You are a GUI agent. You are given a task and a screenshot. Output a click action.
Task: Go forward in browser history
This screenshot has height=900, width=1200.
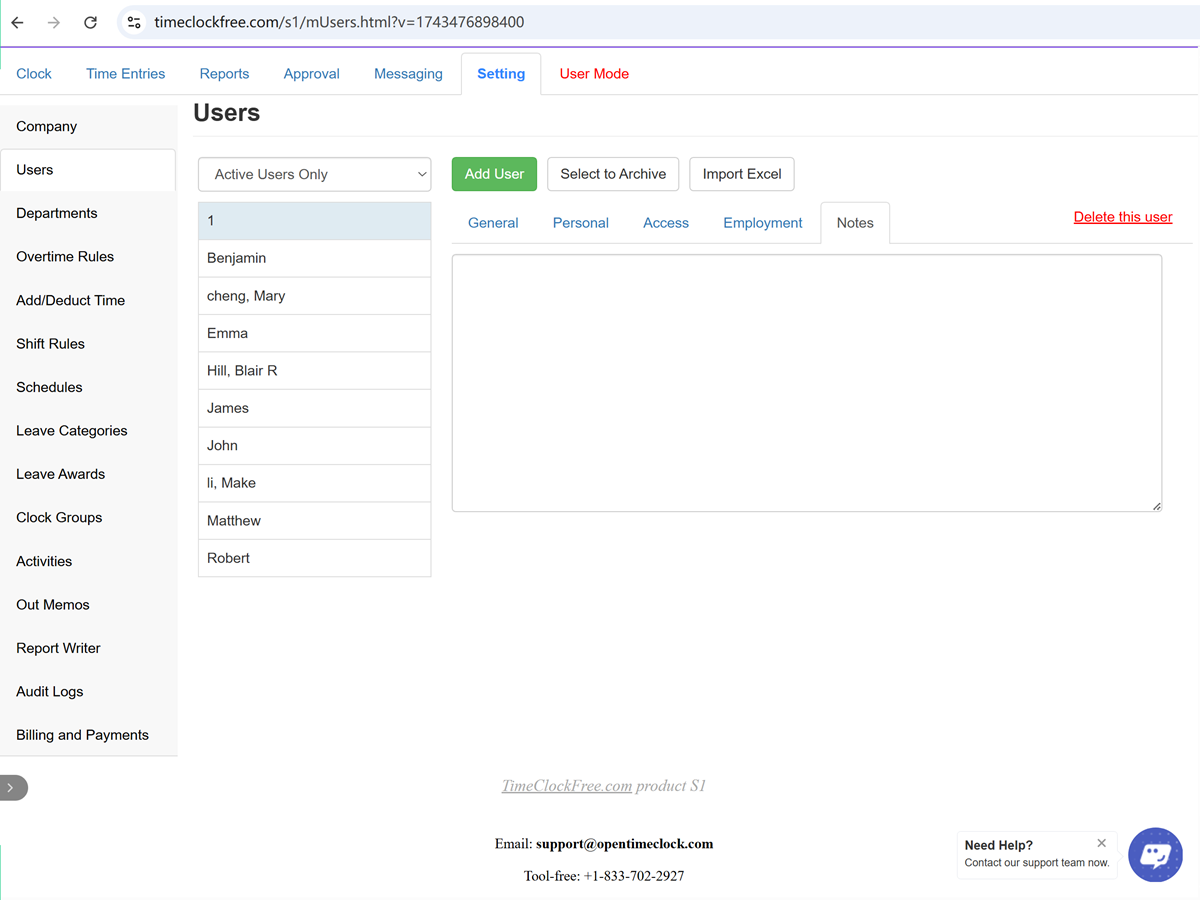pos(54,22)
